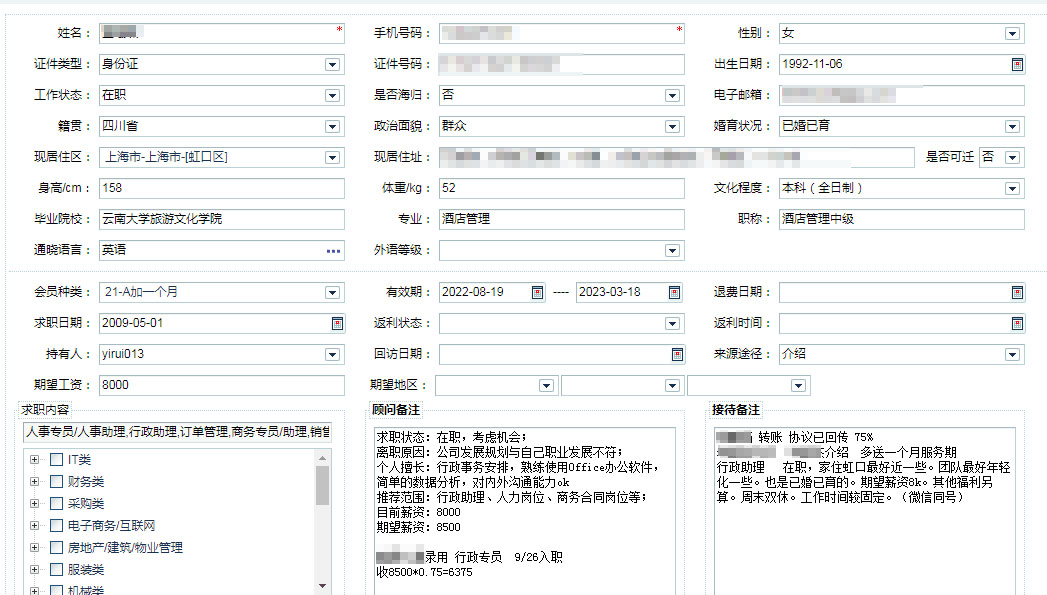The image size is (1047, 595).
Task: Expand the 财务类 tree node
Action: (34, 481)
